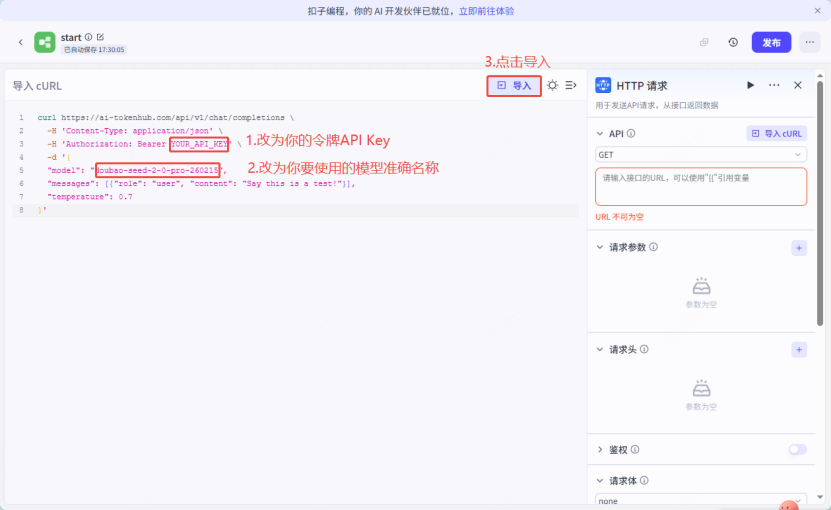Open version history clock icon

pos(733,42)
